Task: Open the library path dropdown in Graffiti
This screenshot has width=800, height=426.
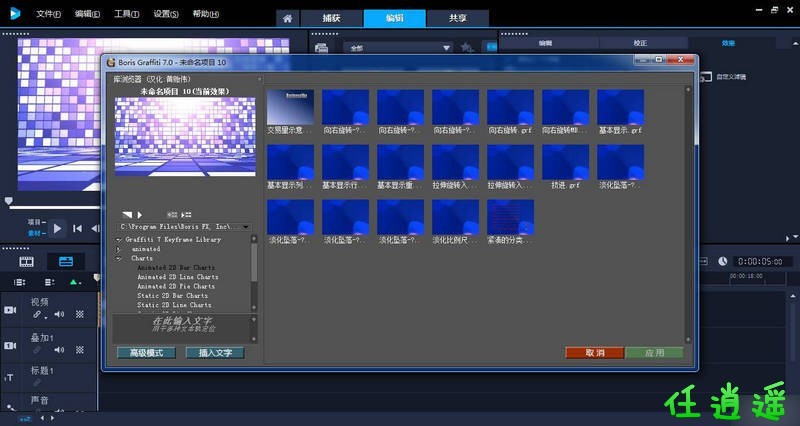Action: [246, 227]
